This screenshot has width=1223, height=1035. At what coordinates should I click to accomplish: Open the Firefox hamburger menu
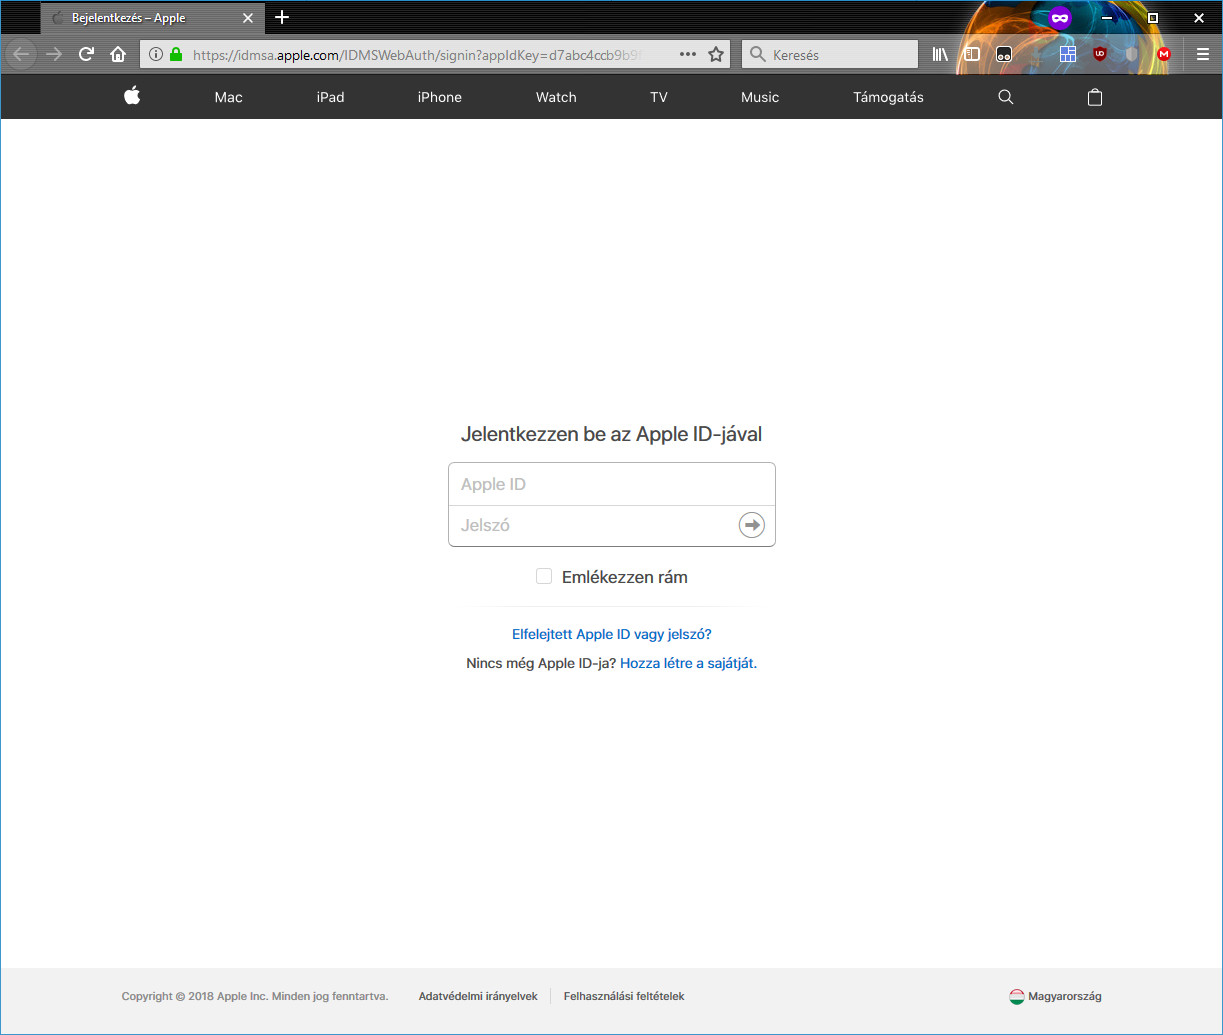pos(1203,54)
